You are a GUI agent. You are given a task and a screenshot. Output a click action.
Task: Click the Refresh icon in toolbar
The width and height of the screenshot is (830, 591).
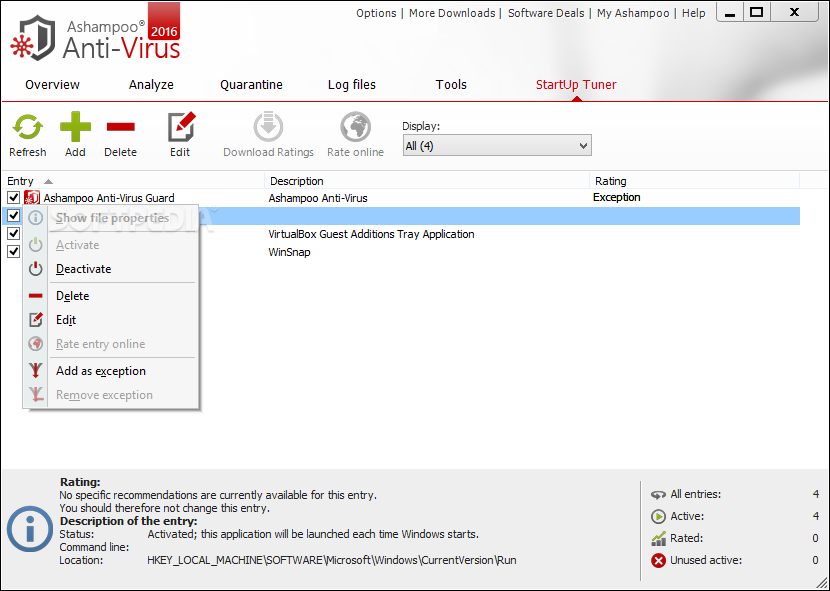pos(28,128)
